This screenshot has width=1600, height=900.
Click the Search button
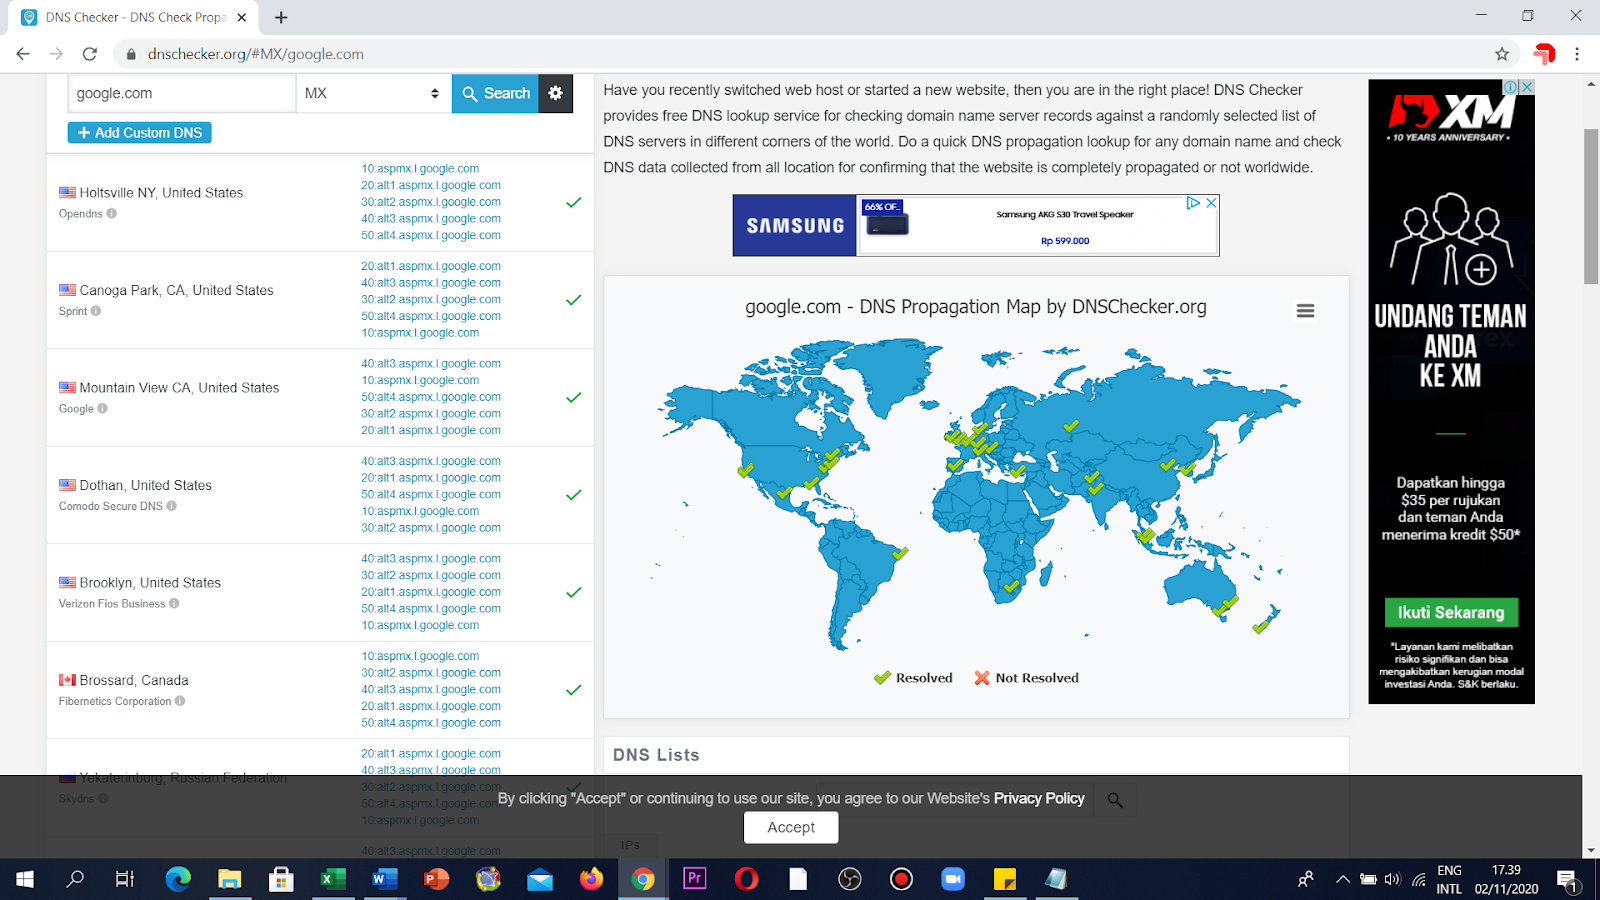[495, 93]
